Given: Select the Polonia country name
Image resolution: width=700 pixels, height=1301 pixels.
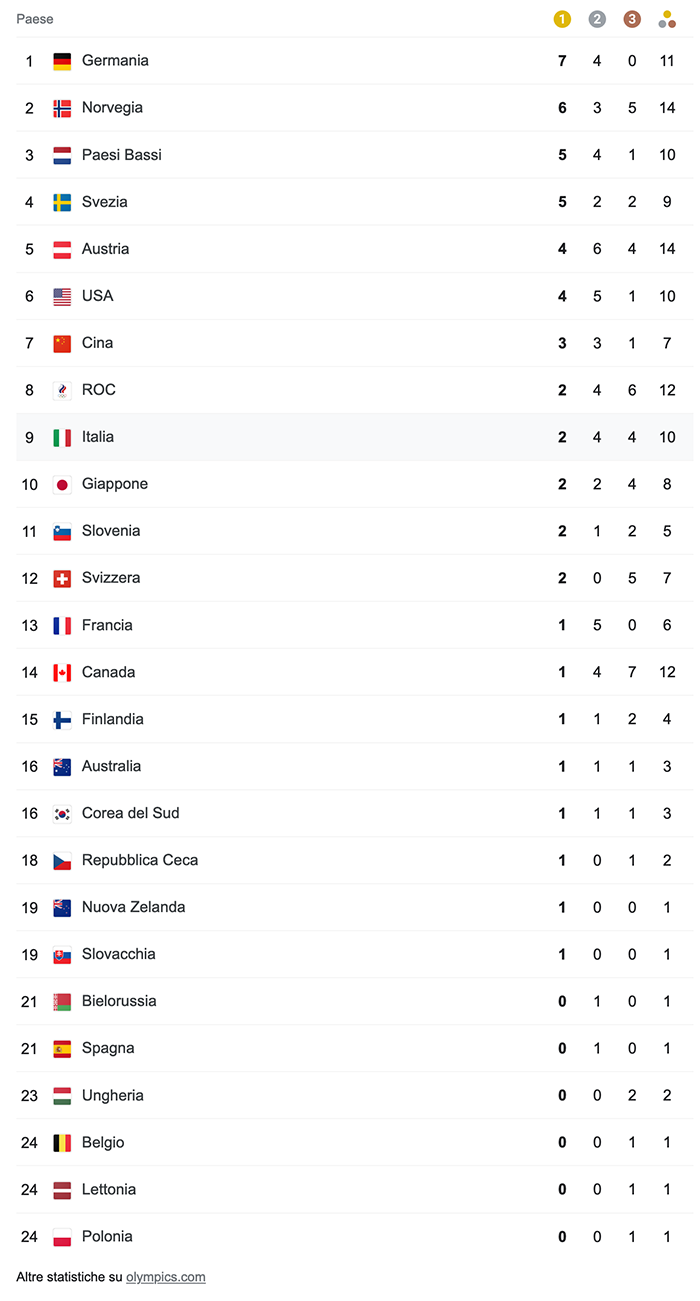Looking at the screenshot, I should pyautogui.click(x=107, y=1236).
